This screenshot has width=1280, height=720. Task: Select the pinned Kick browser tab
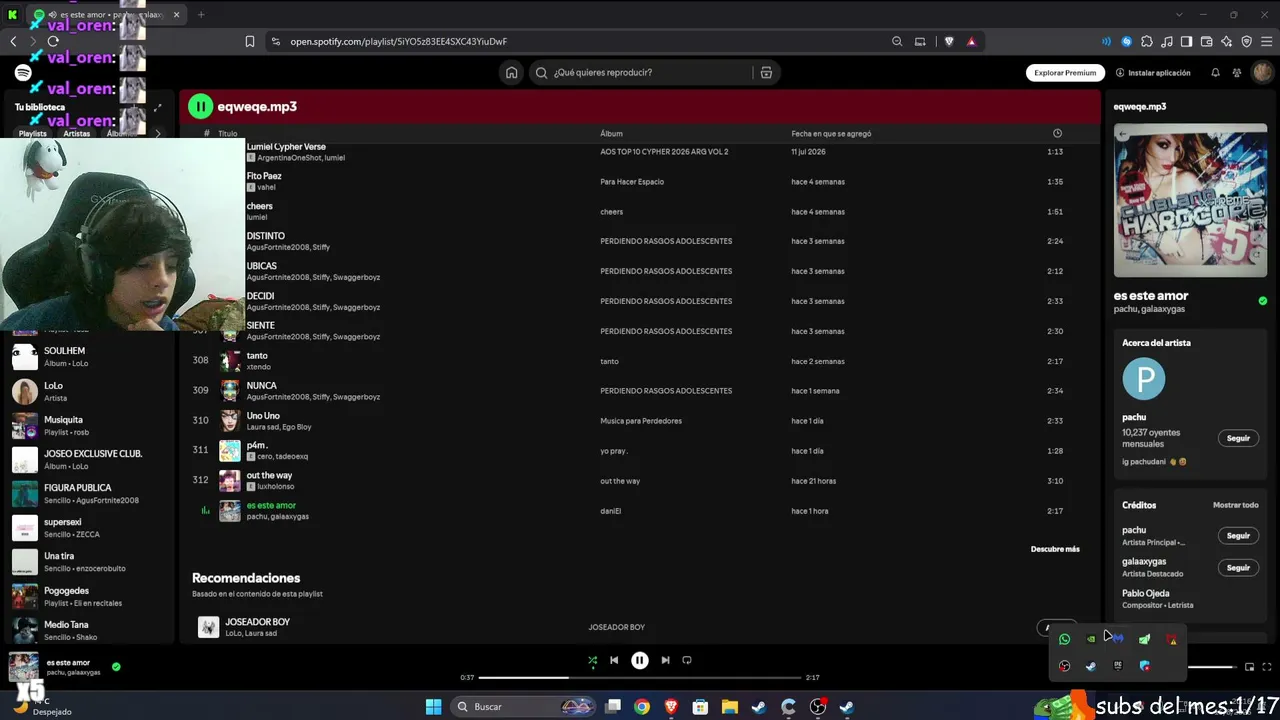[14, 15]
